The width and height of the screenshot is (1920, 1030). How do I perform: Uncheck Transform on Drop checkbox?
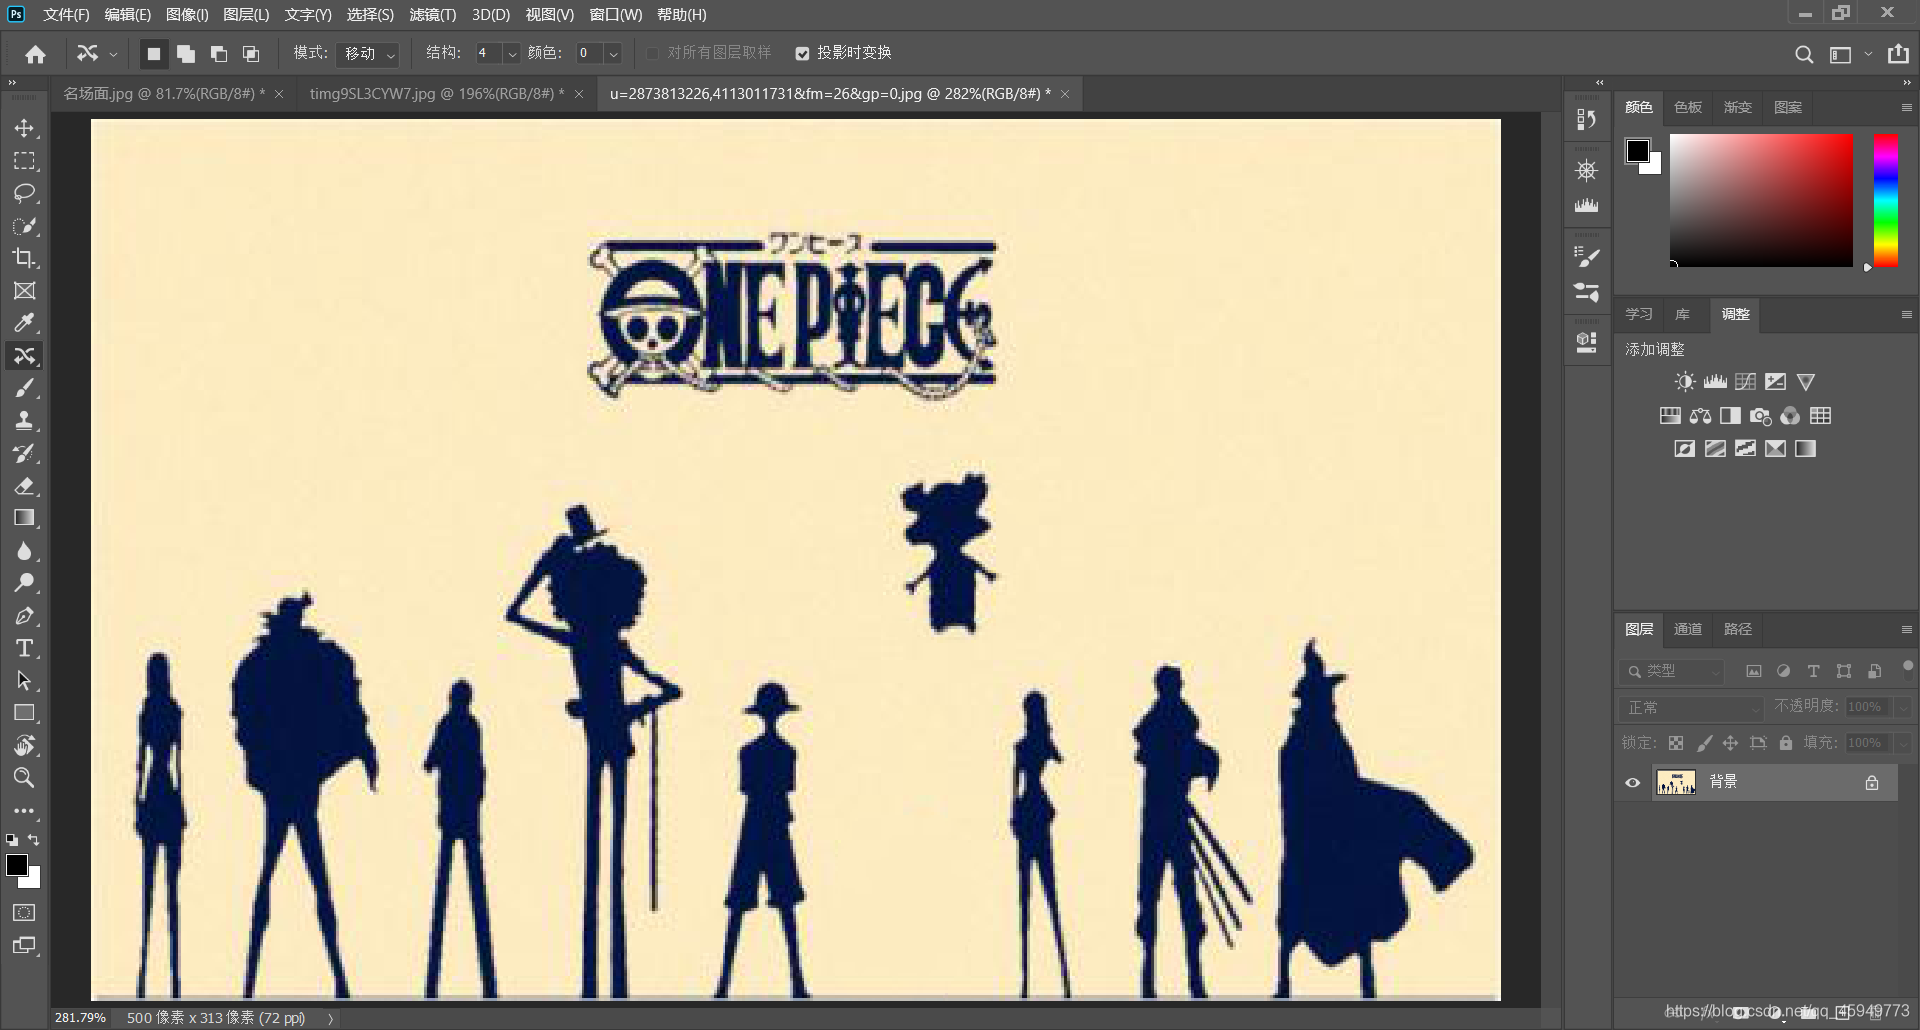click(802, 53)
